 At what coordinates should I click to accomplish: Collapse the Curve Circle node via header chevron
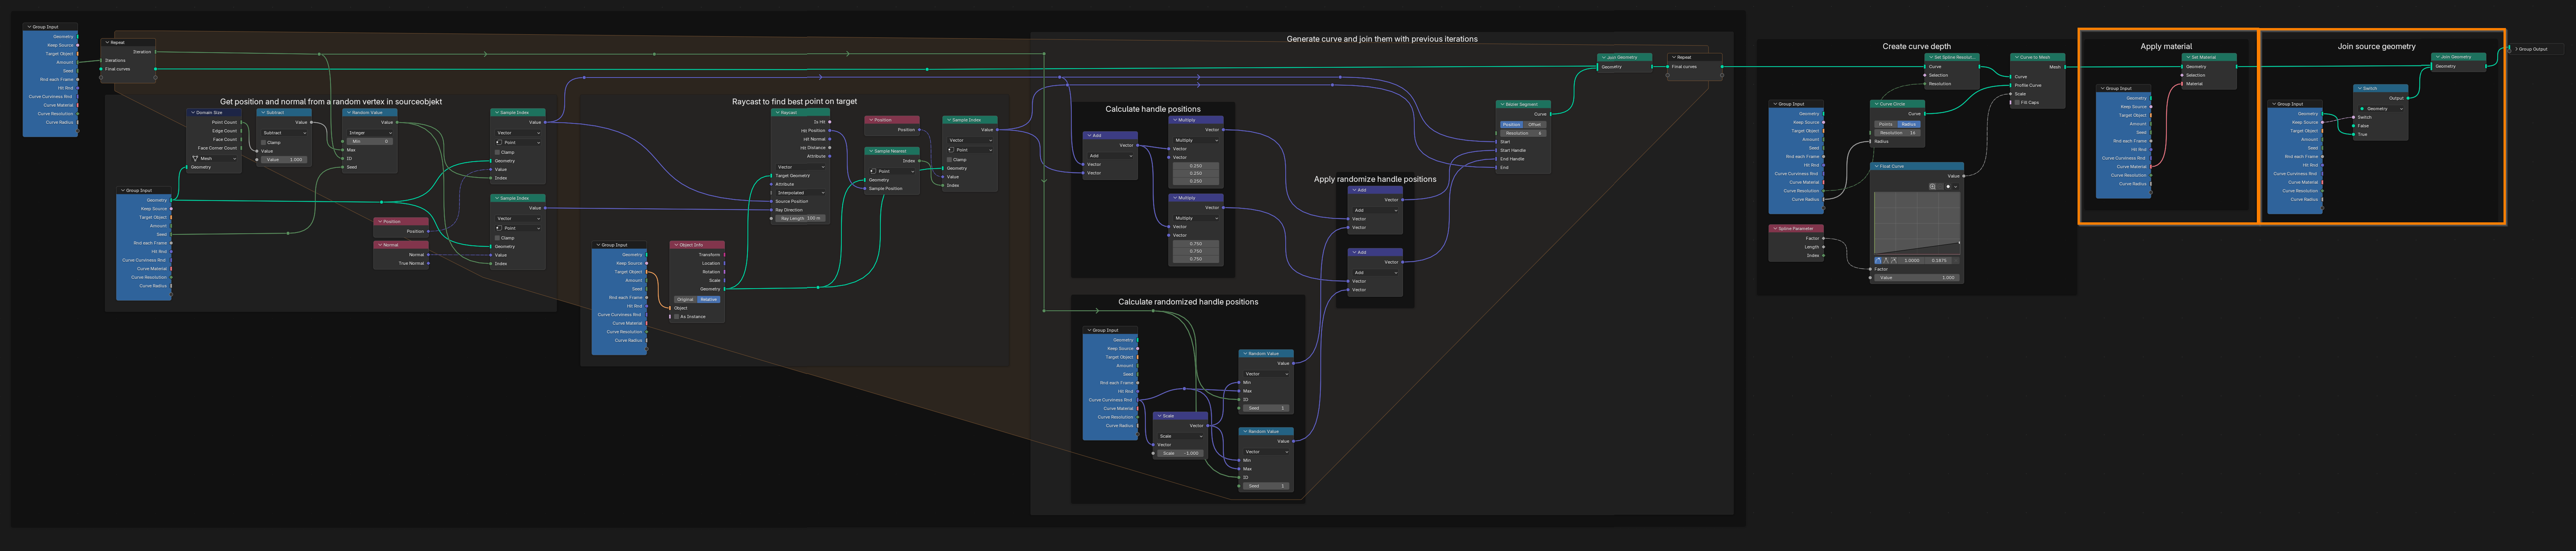coord(1876,104)
